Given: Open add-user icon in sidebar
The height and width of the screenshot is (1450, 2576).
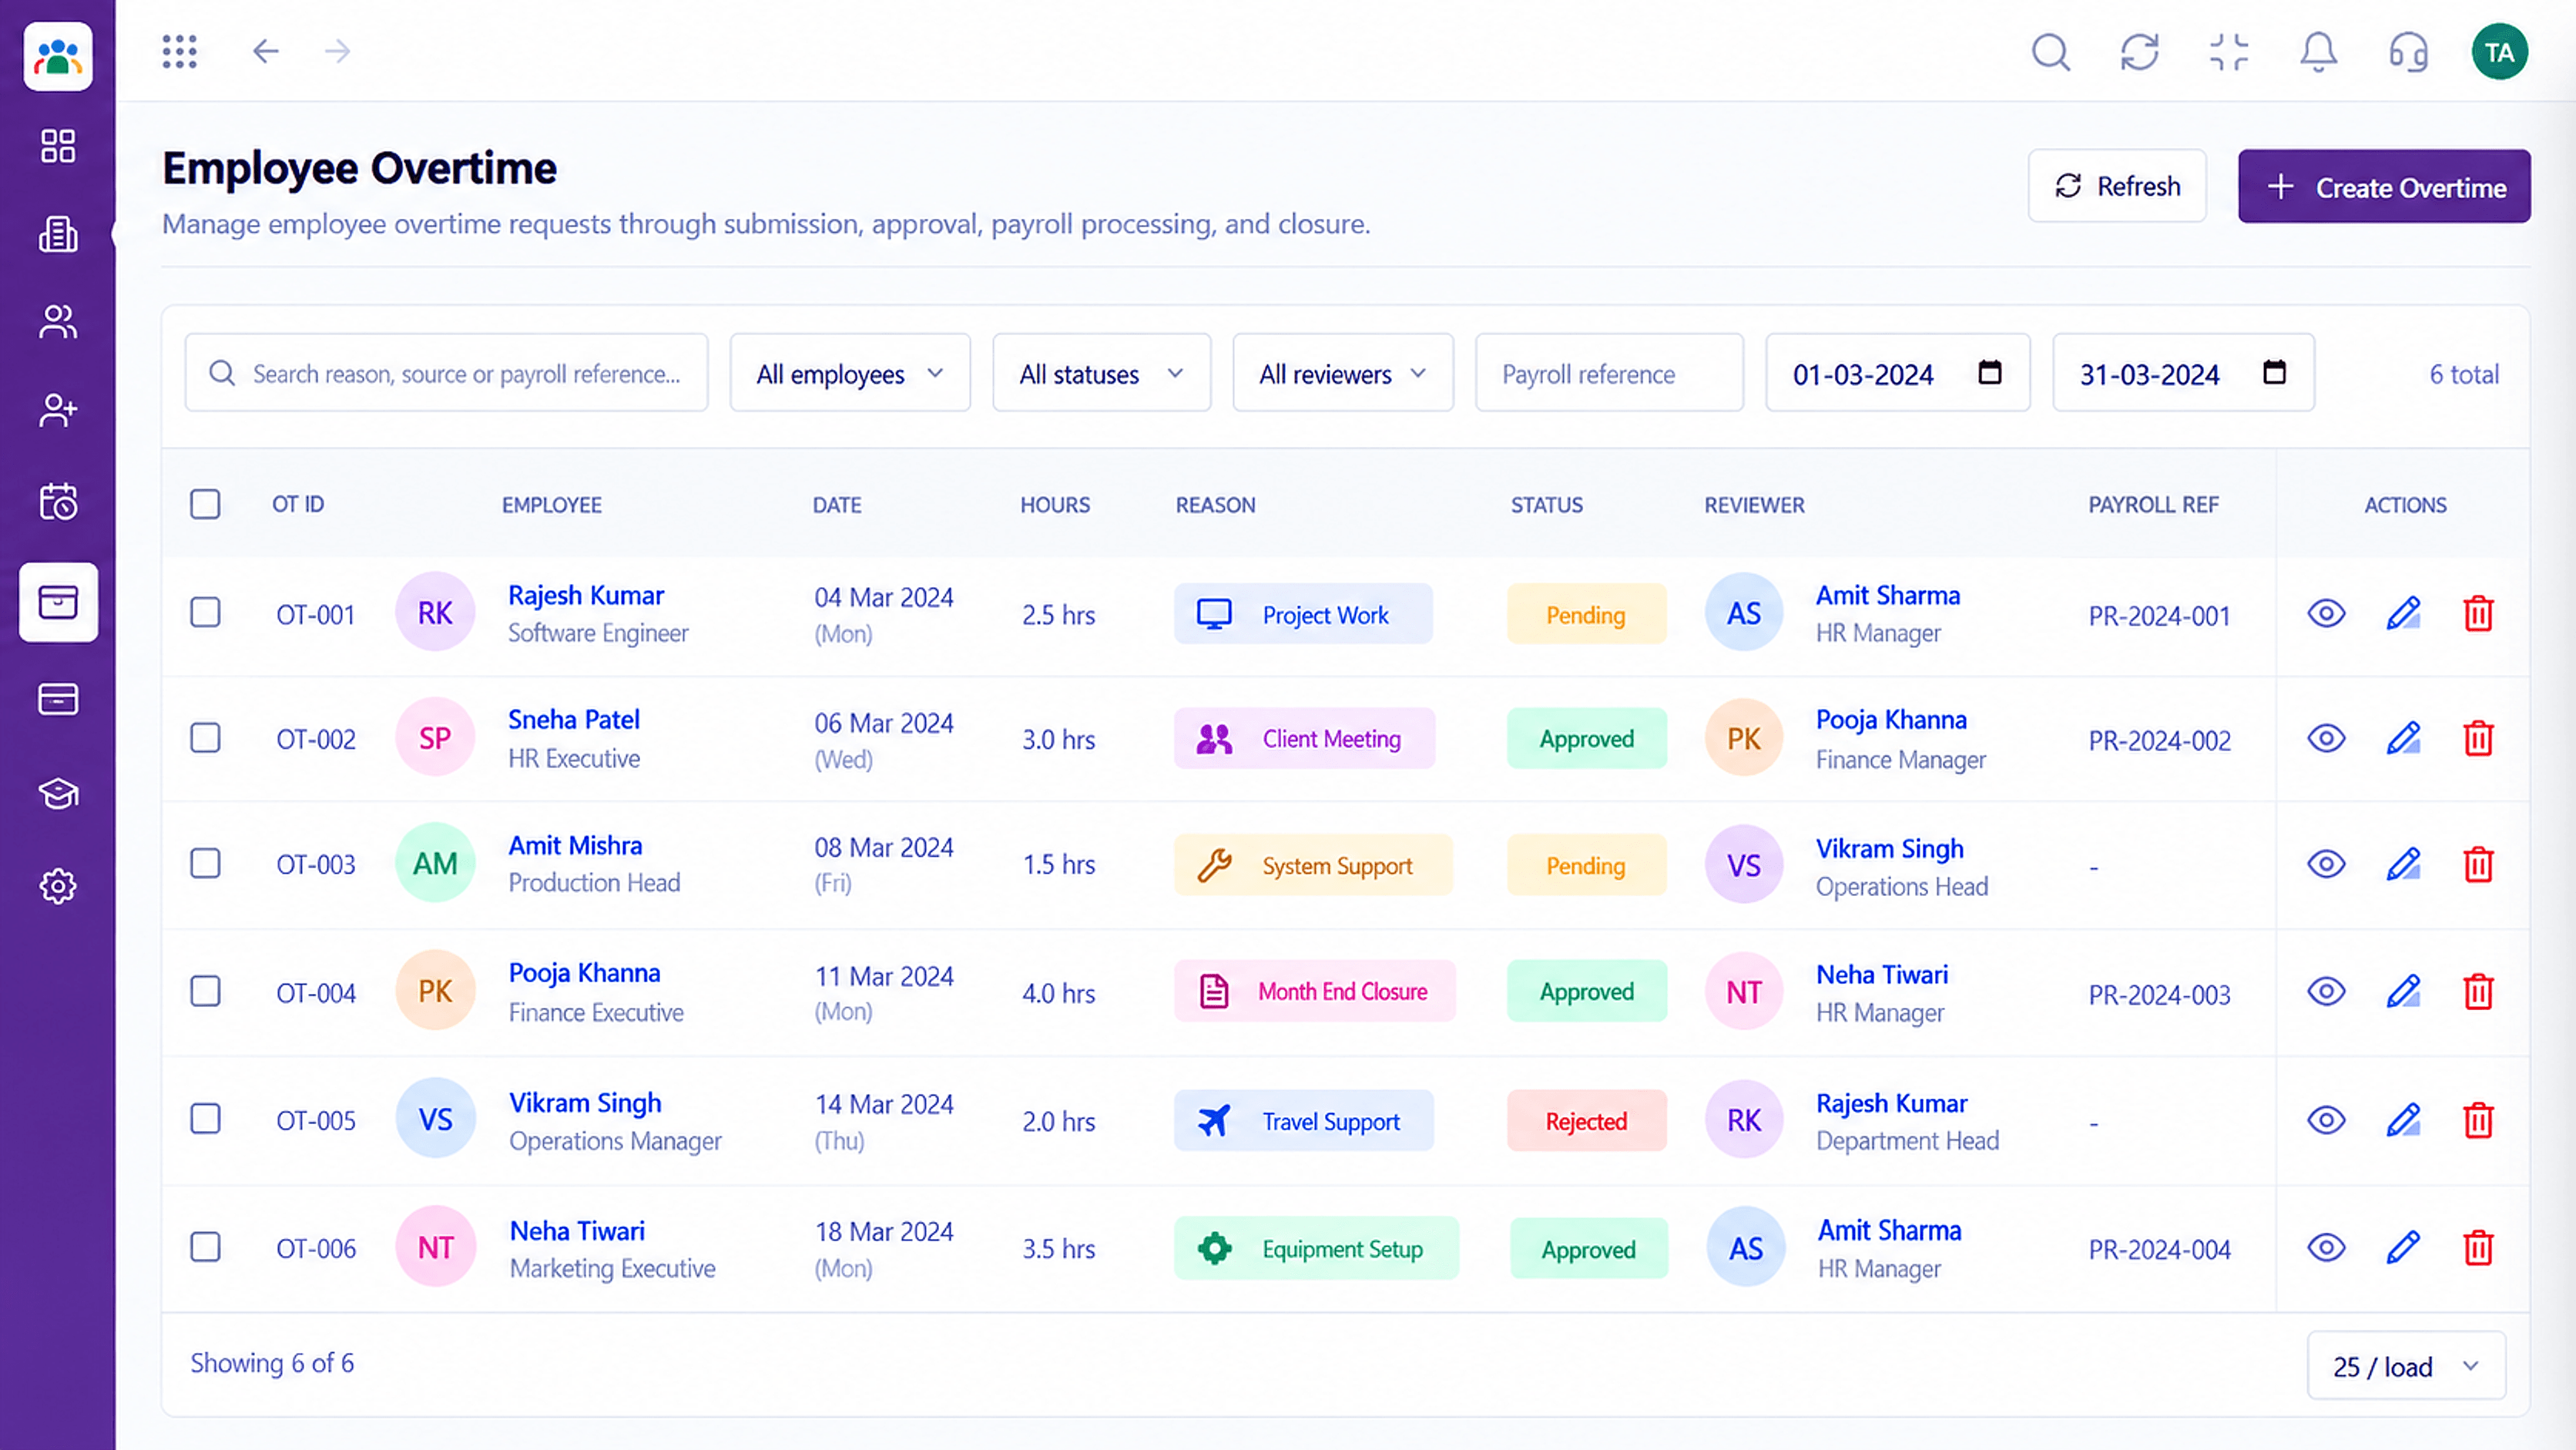Looking at the screenshot, I should [58, 410].
